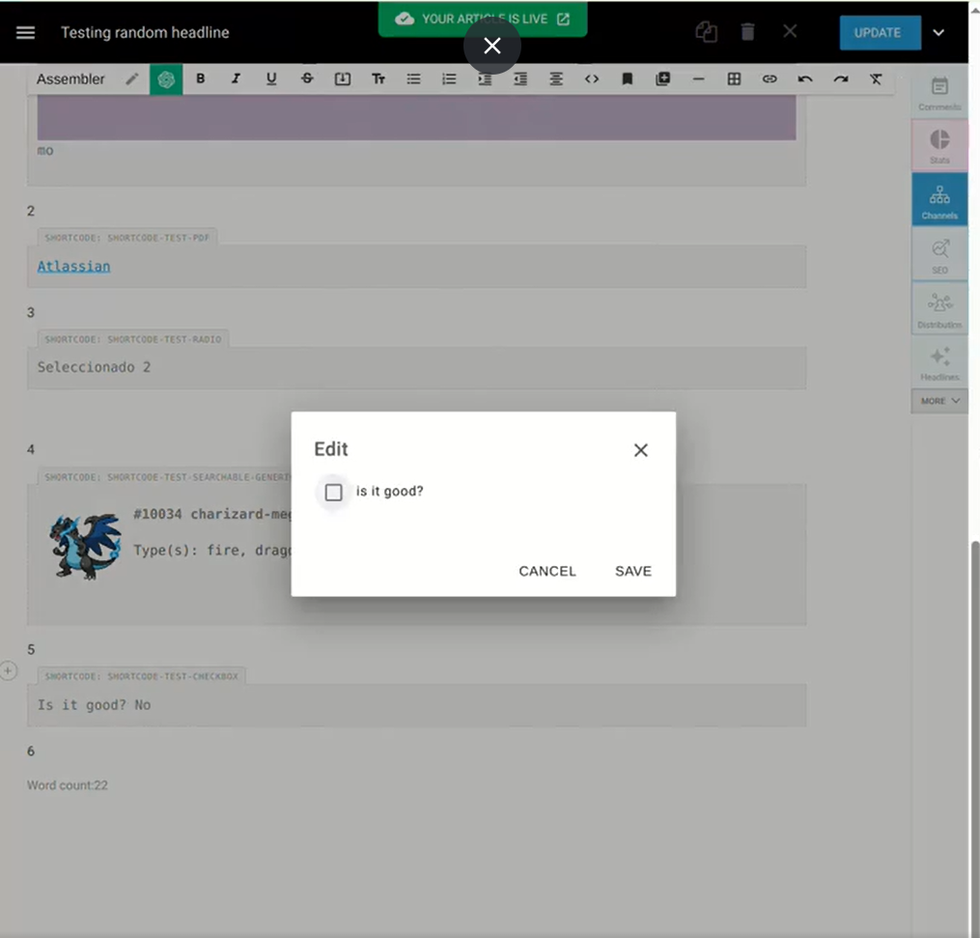
Task: Toggle underline formatting in toolbar
Action: click(x=271, y=79)
